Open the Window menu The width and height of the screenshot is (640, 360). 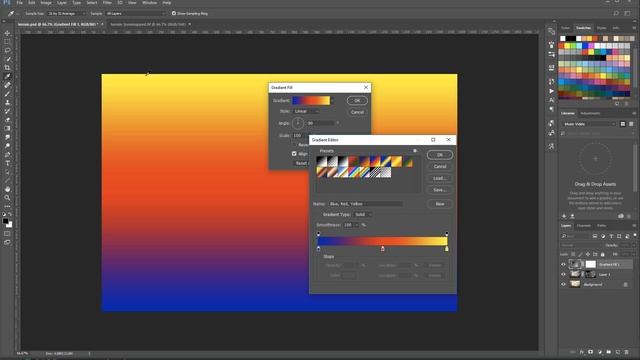(x=149, y=2)
